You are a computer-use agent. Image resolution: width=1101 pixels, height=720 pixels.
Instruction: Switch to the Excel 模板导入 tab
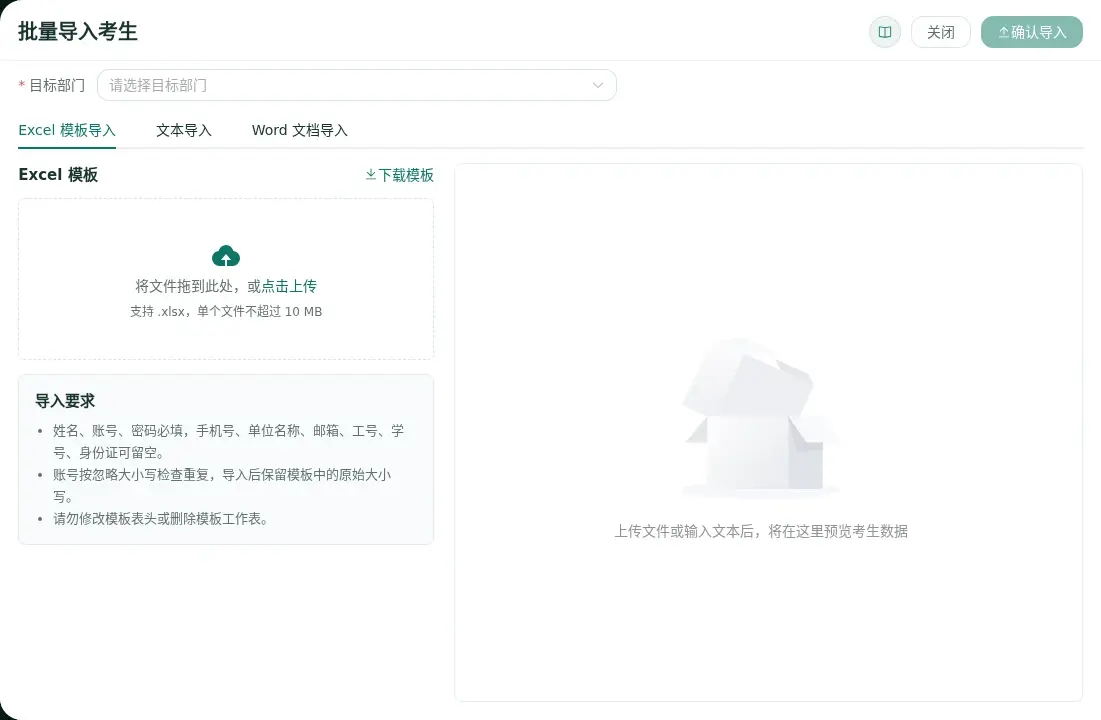(67, 131)
